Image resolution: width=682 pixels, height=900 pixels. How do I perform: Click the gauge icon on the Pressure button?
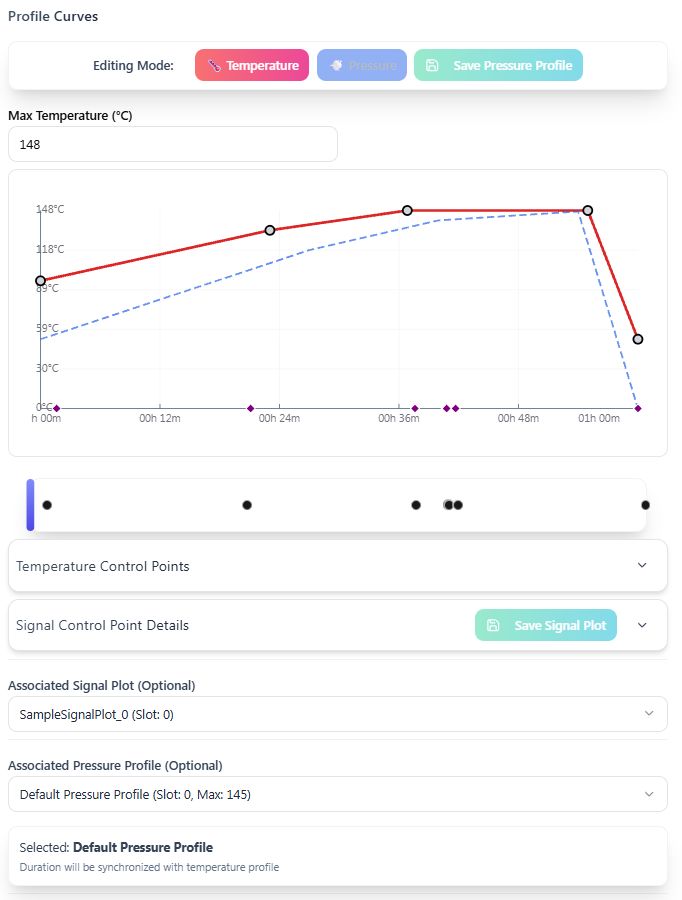(337, 66)
